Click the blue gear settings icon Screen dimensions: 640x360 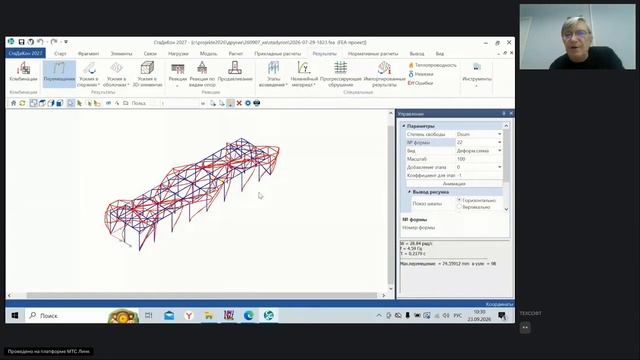248,103
